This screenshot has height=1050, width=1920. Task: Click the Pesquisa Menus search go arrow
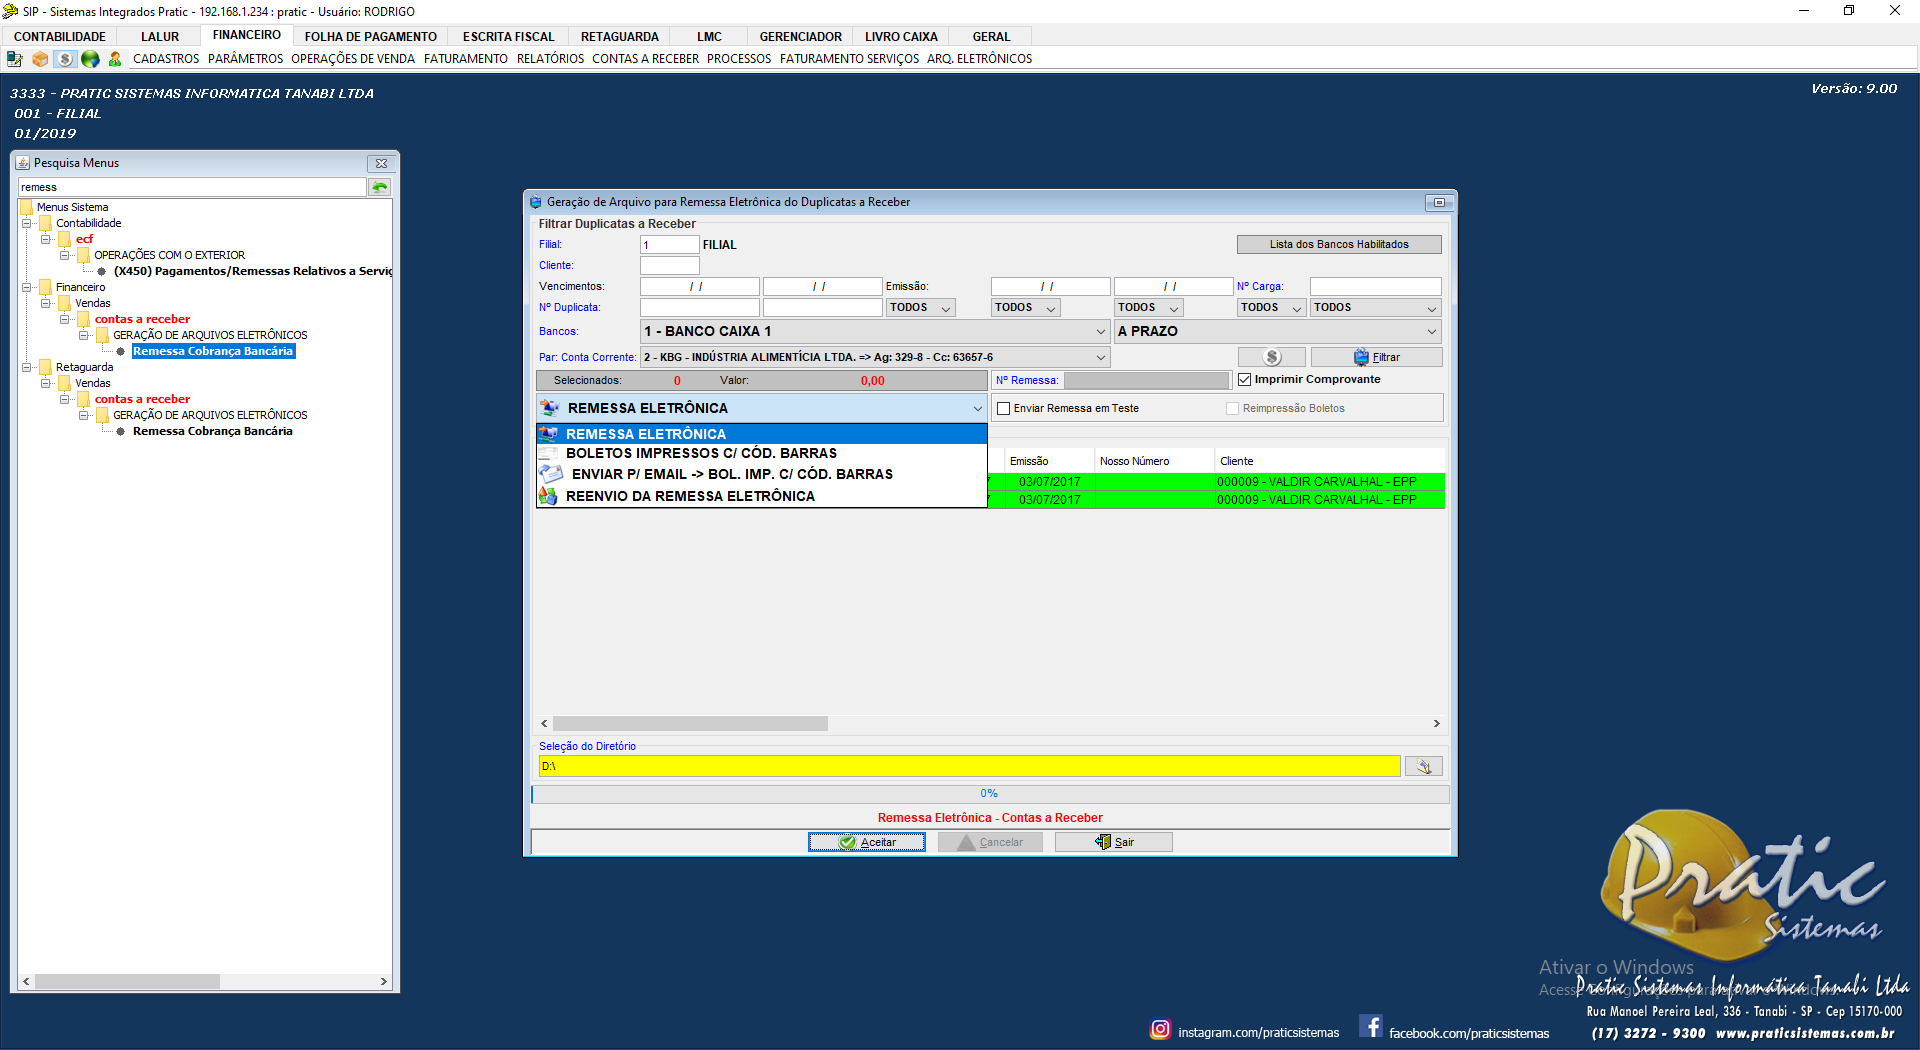tap(380, 187)
